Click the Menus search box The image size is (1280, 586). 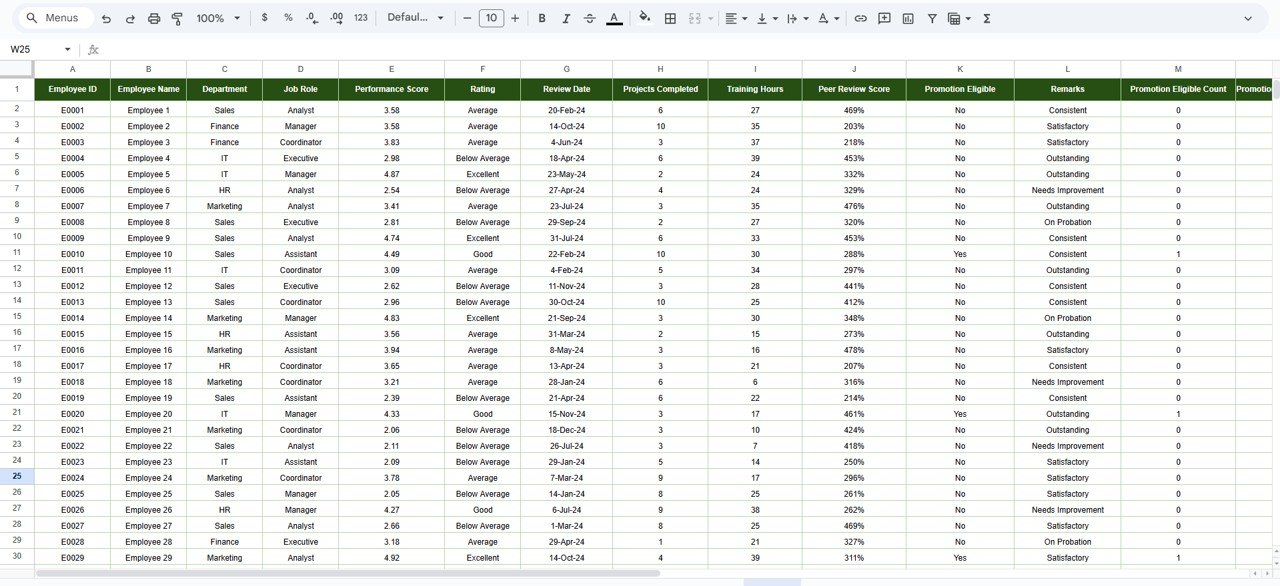pos(54,19)
